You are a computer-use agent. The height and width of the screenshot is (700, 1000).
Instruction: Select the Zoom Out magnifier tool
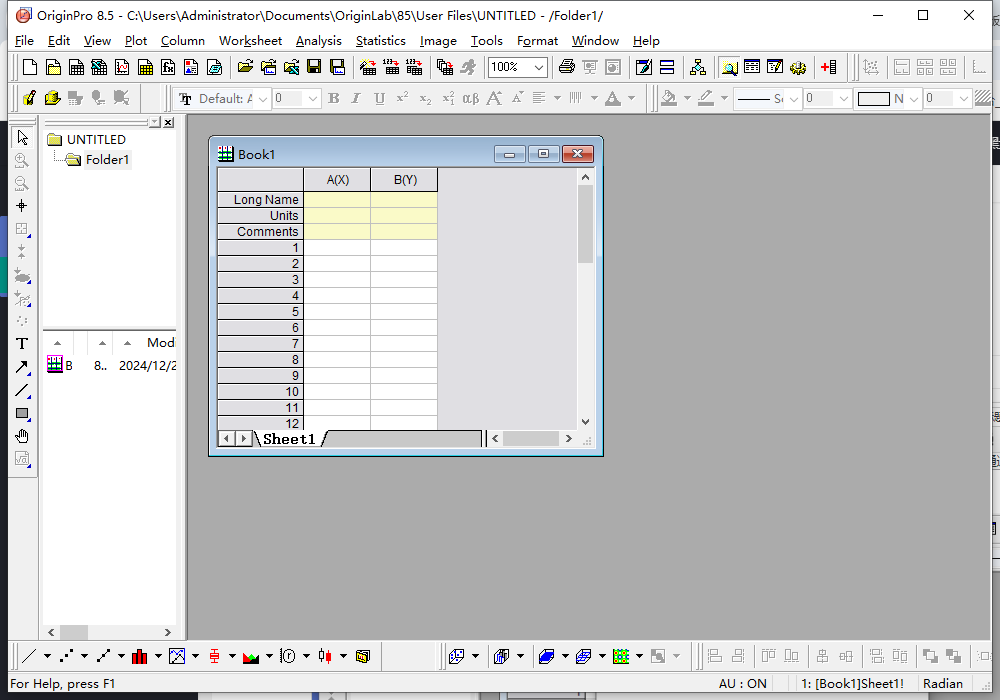22,183
